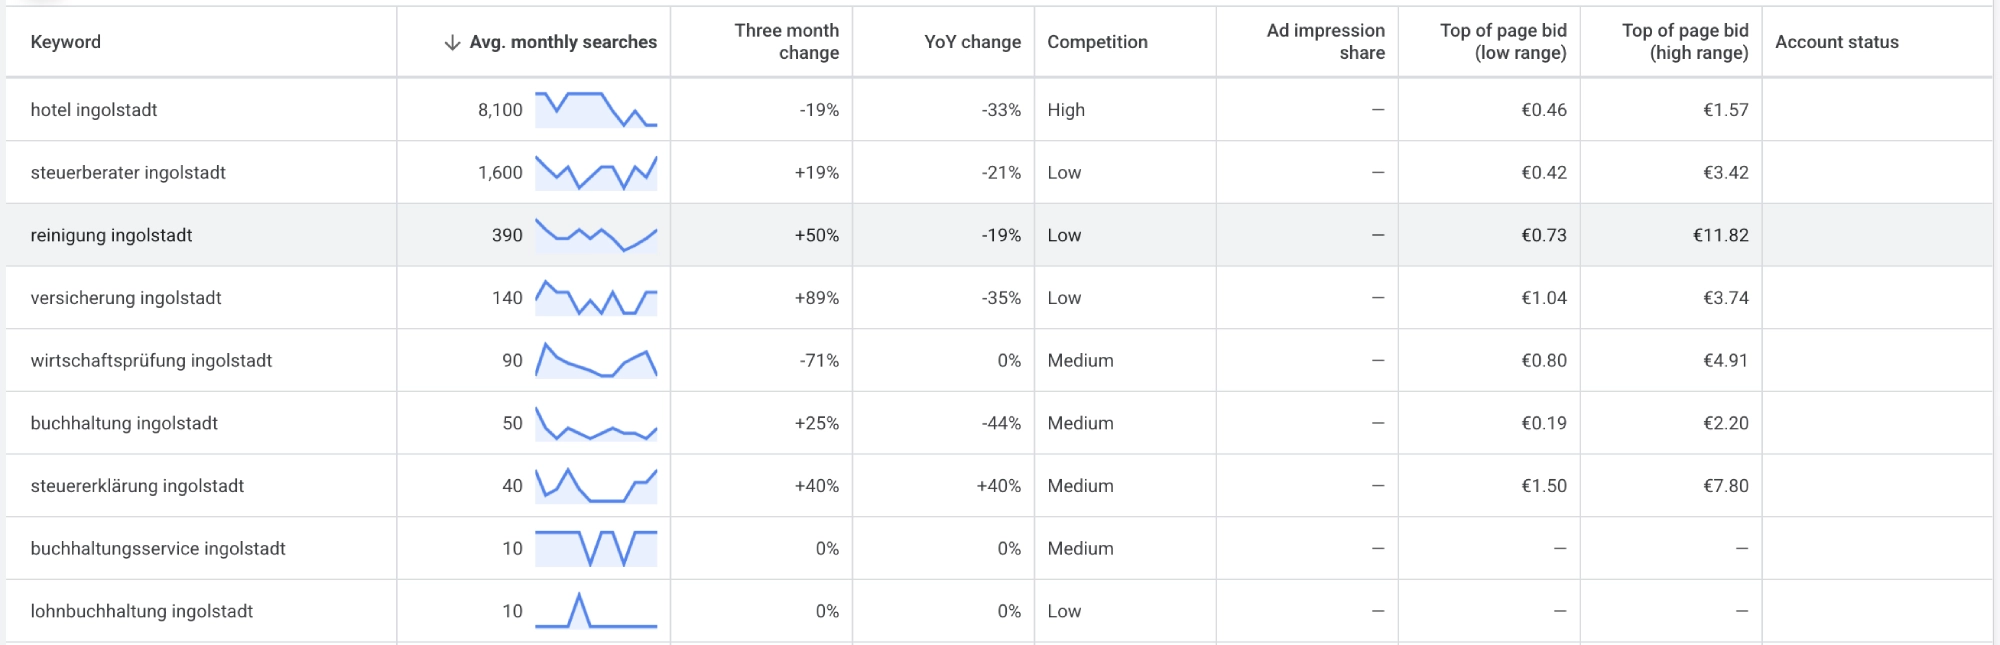Open the buchhaltungsservice ingolstadt sparkline
This screenshot has height=645, width=2000.
tap(596, 548)
